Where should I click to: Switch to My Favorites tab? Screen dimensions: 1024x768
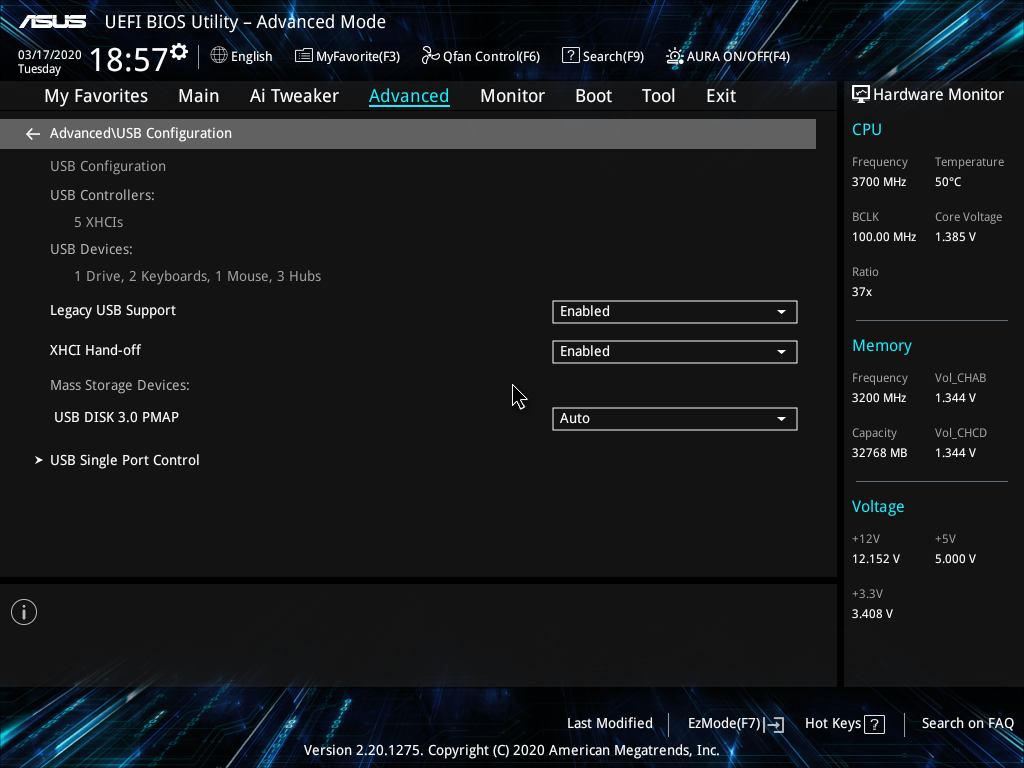click(96, 96)
